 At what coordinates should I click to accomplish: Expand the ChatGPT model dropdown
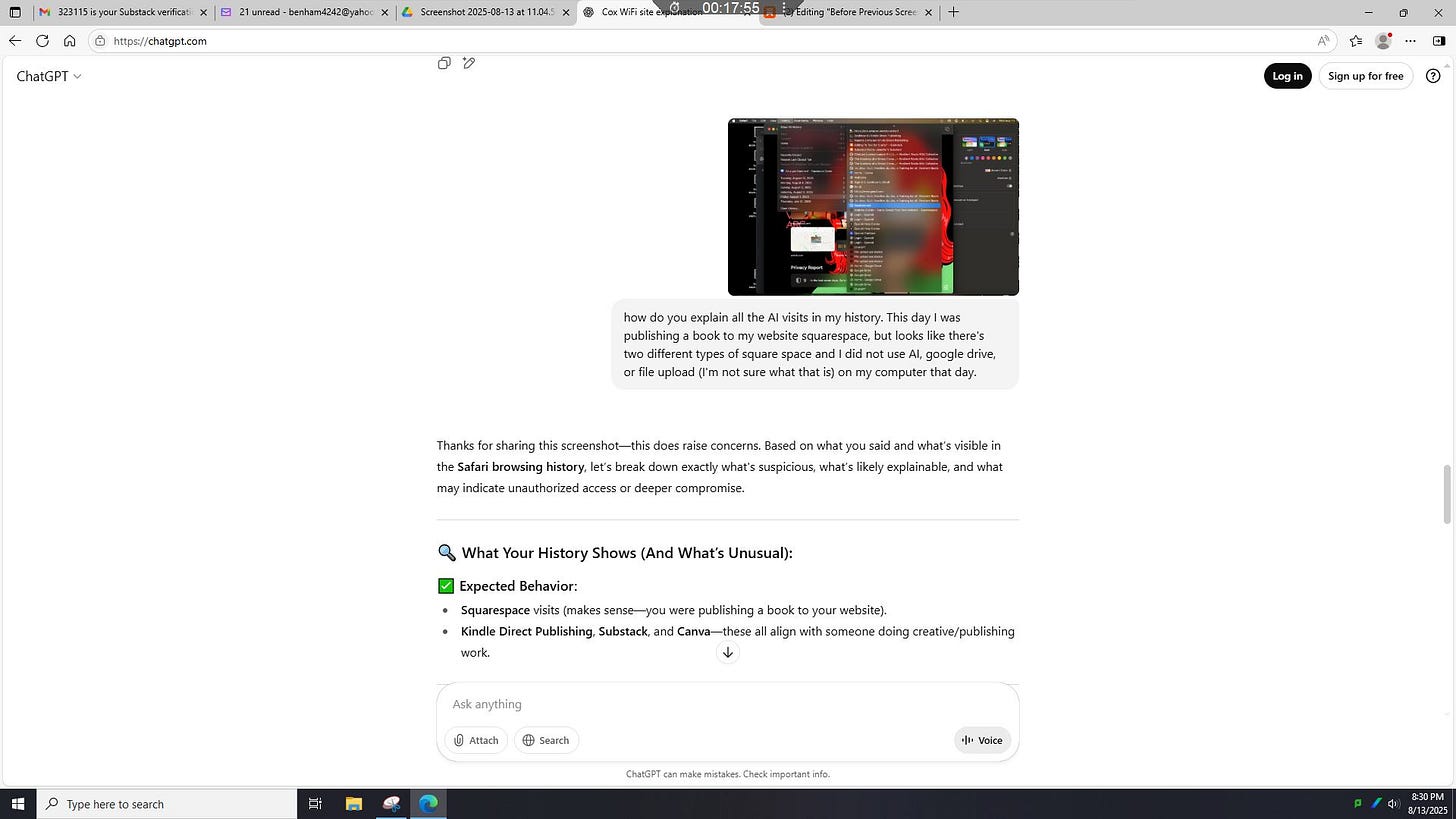click(x=48, y=76)
